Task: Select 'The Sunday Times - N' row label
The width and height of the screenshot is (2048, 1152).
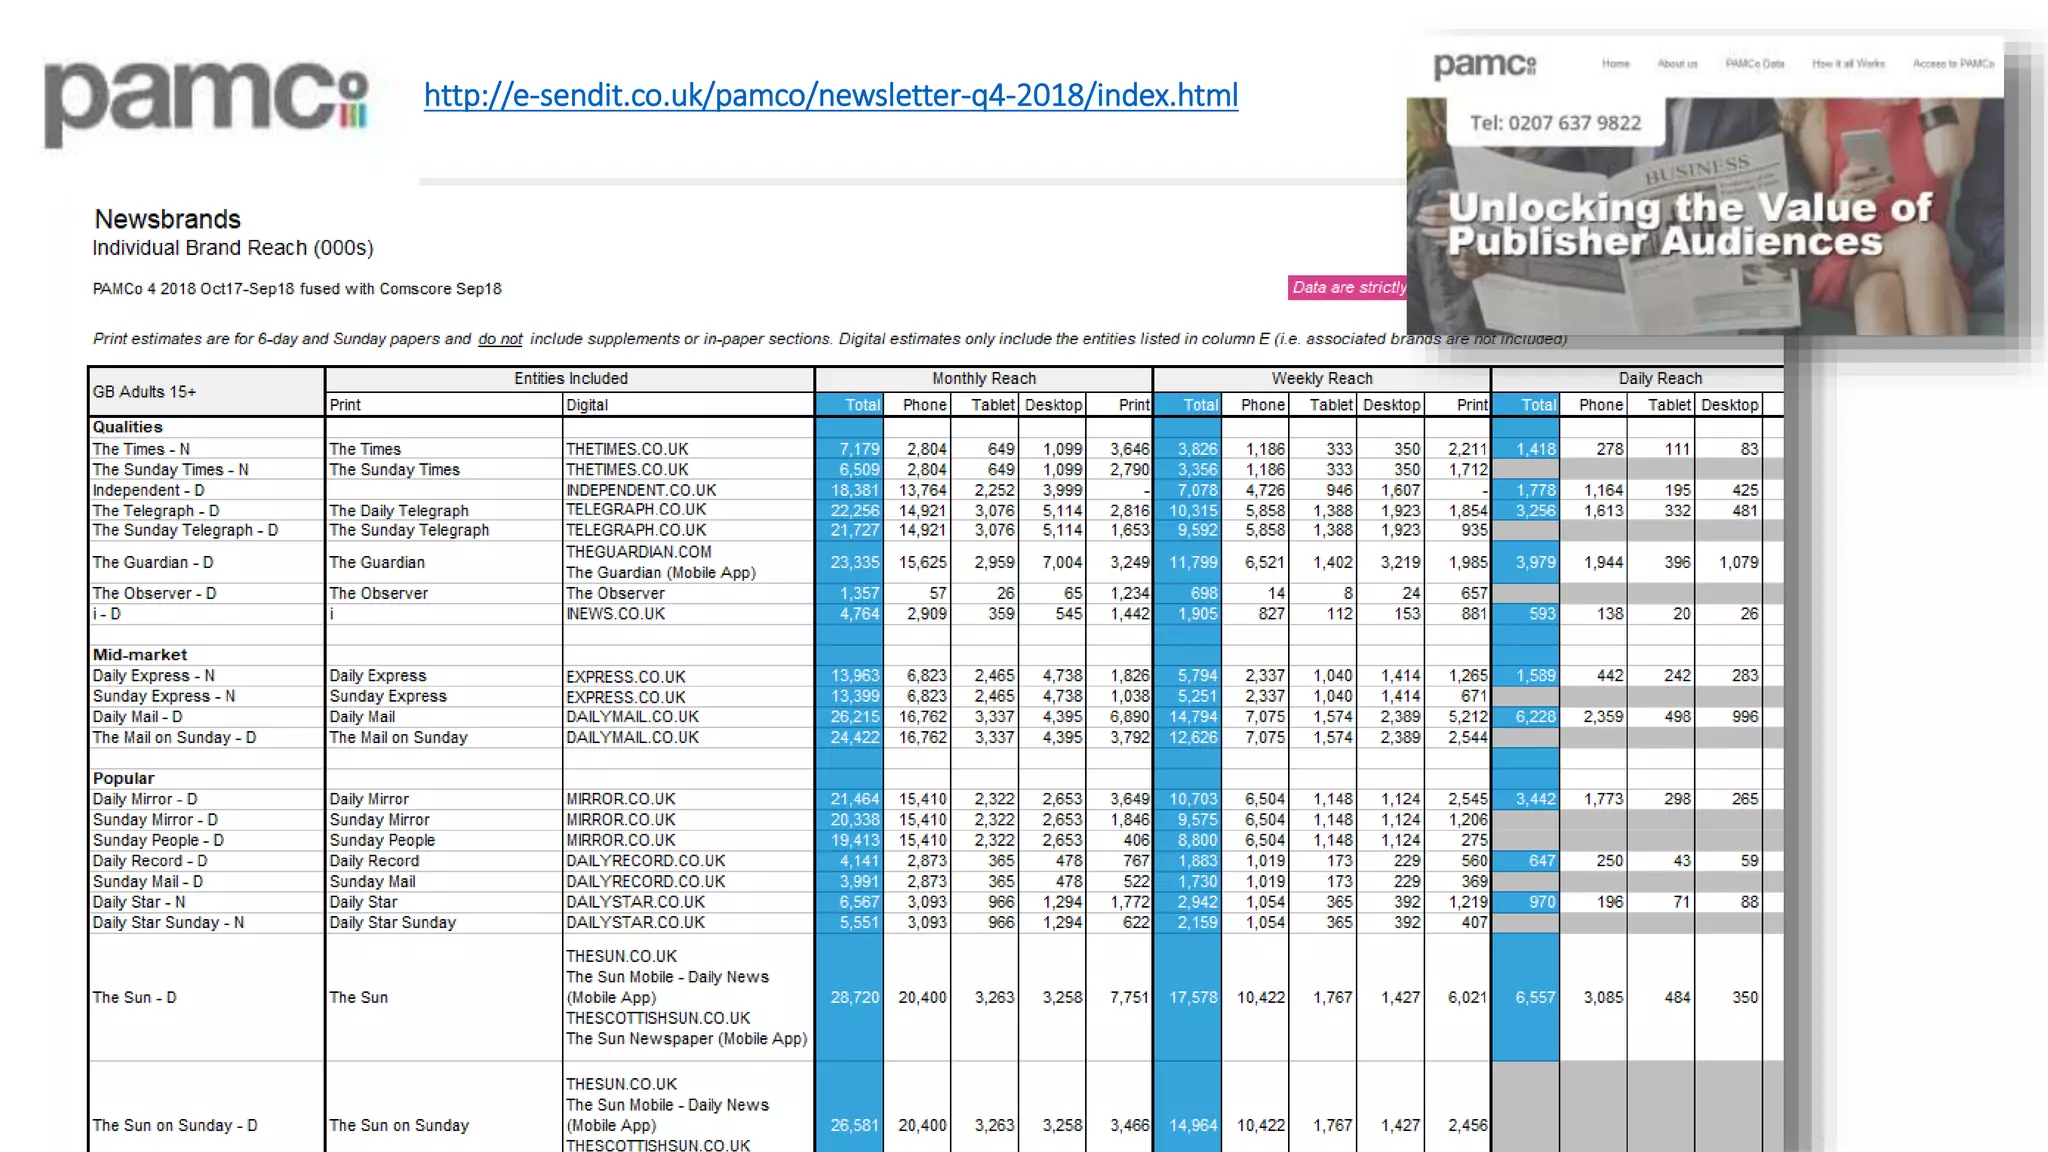Action: pos(170,470)
